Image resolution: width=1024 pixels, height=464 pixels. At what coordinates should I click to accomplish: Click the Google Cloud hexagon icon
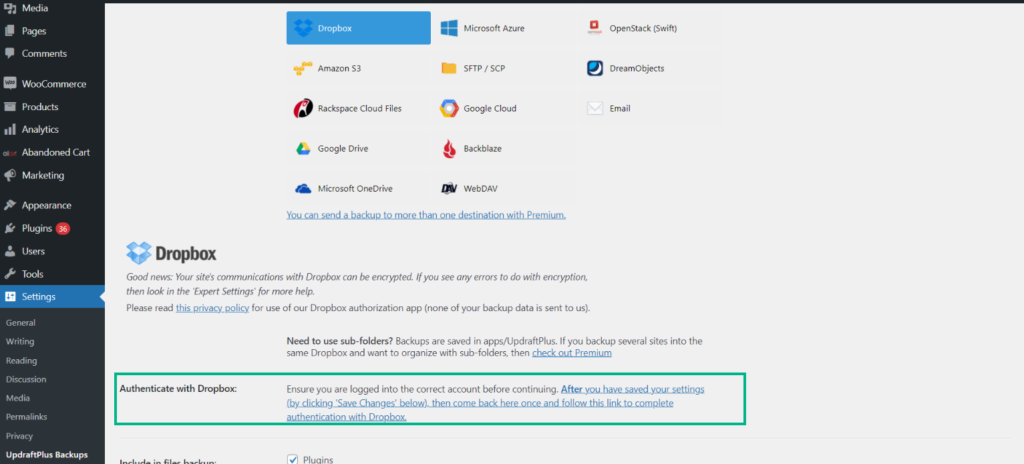[x=449, y=108]
